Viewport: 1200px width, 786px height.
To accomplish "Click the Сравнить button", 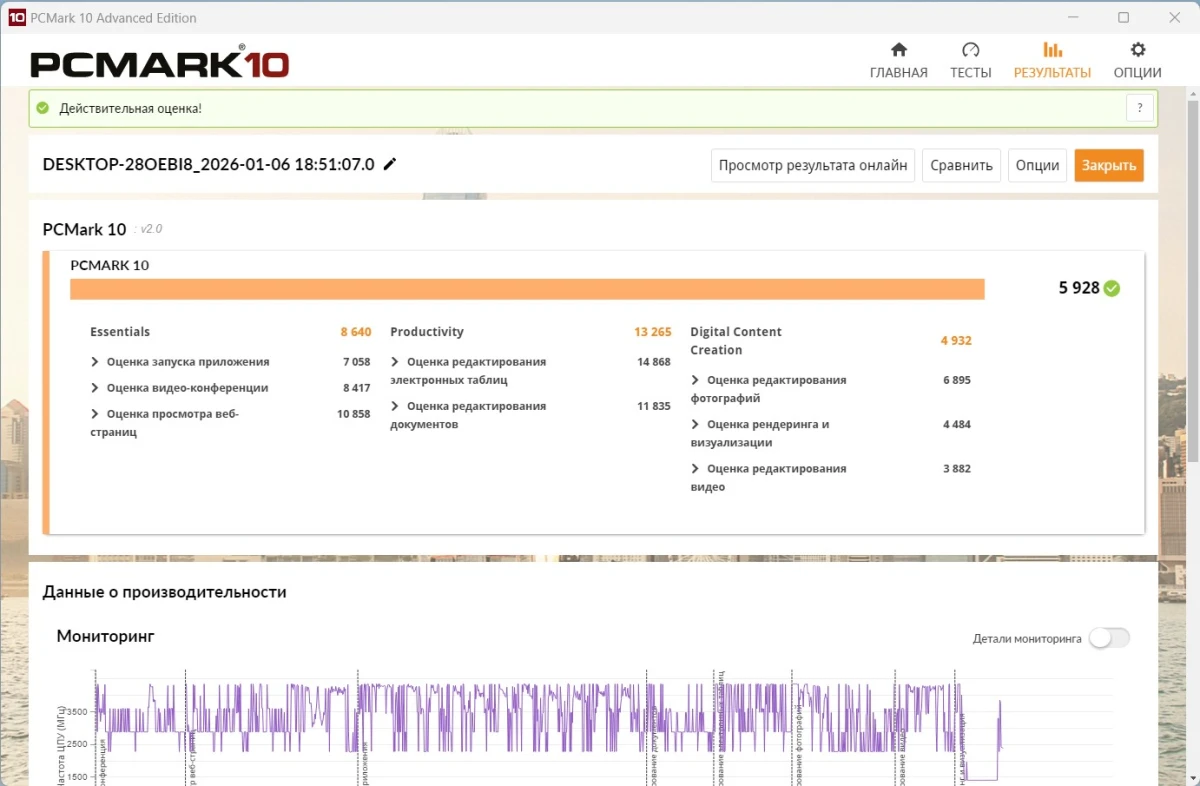I will [960, 165].
